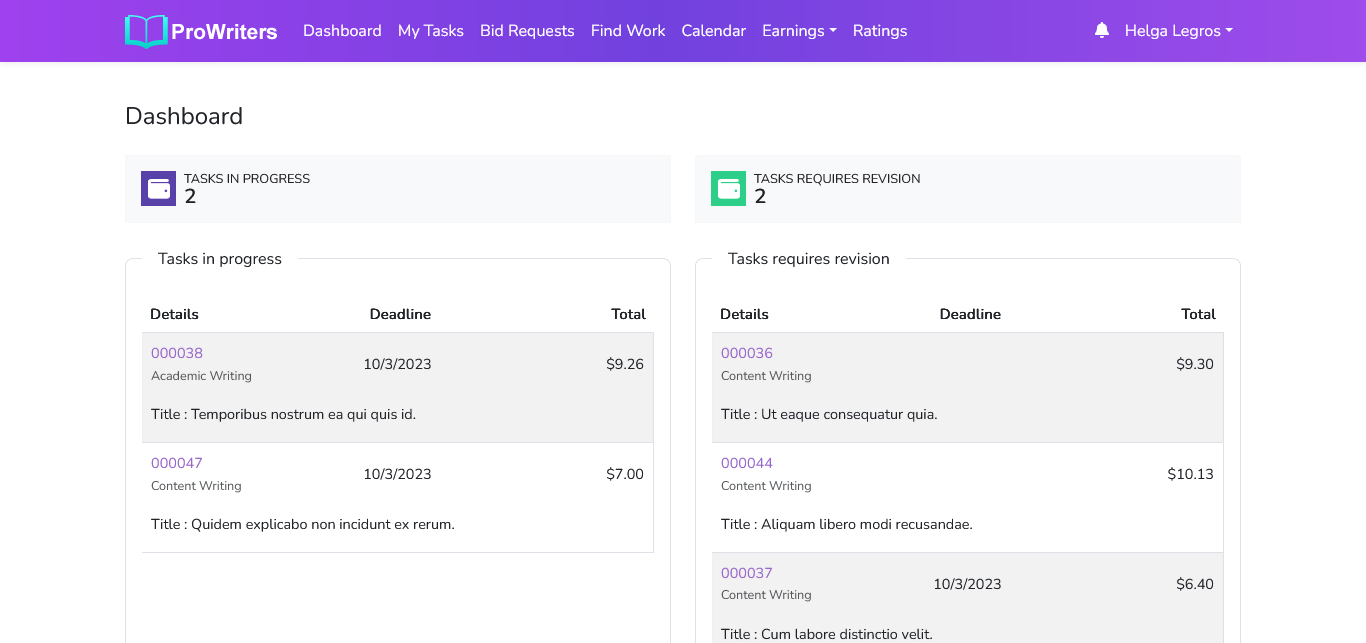Navigate to Bid Requests
Image resolution: width=1366 pixels, height=643 pixels.
coord(527,31)
